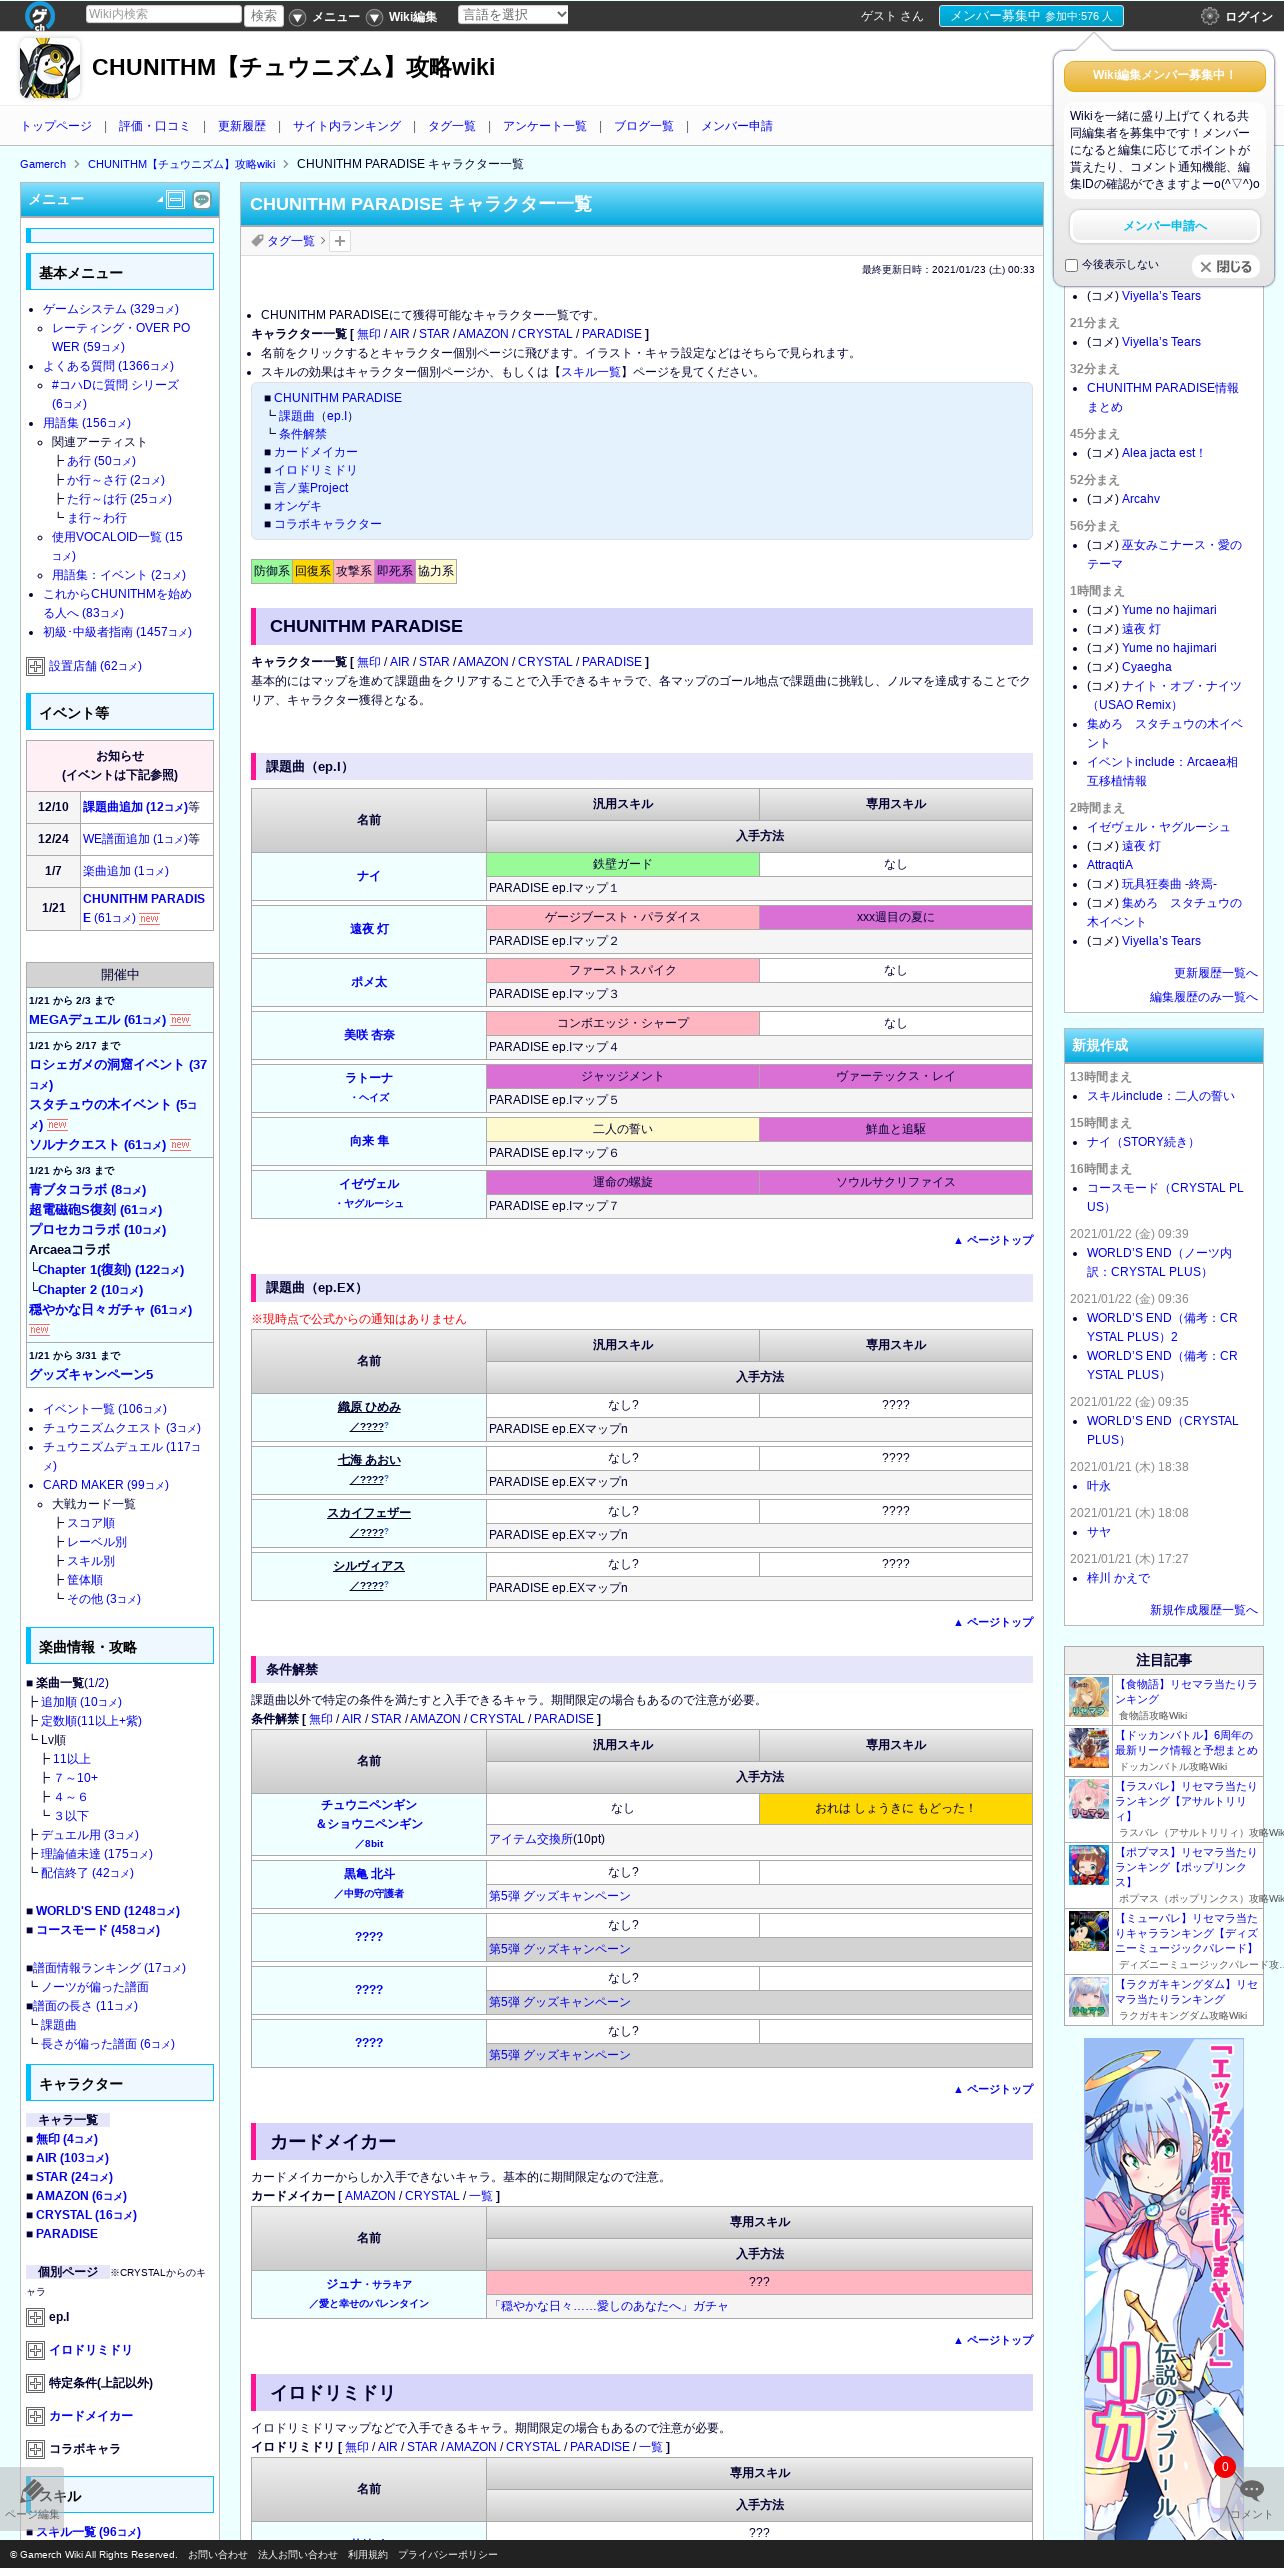Viewport: 1284px width, 2568px height.
Task: Open the ブログ一覧 nav item
Action: (643, 126)
